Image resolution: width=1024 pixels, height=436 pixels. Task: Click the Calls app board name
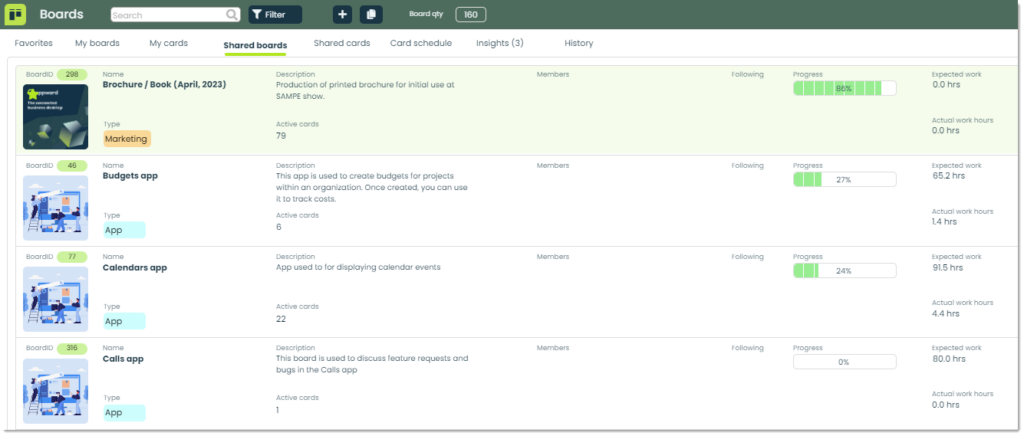pyautogui.click(x=123, y=358)
